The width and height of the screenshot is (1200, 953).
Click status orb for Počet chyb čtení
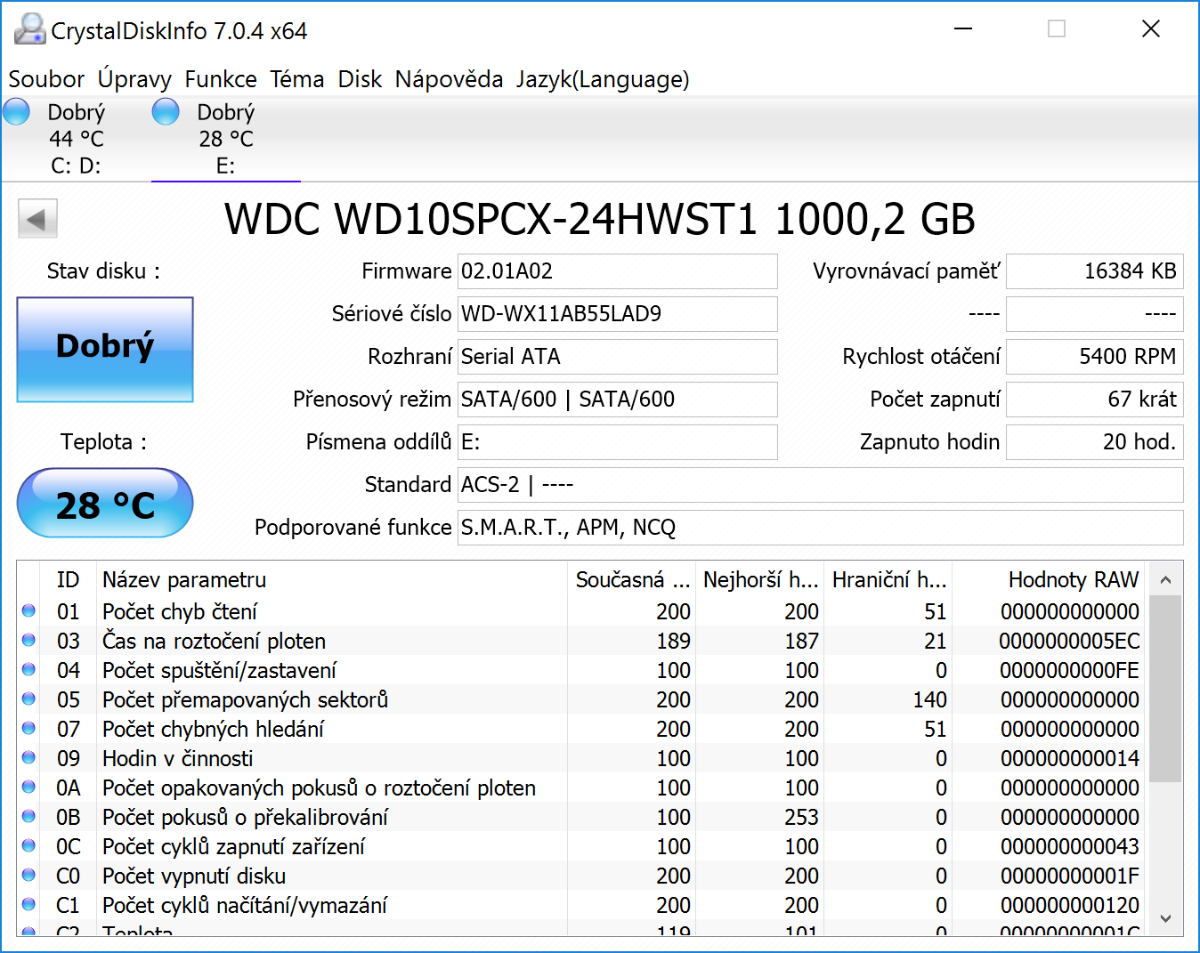pyautogui.click(x=28, y=611)
